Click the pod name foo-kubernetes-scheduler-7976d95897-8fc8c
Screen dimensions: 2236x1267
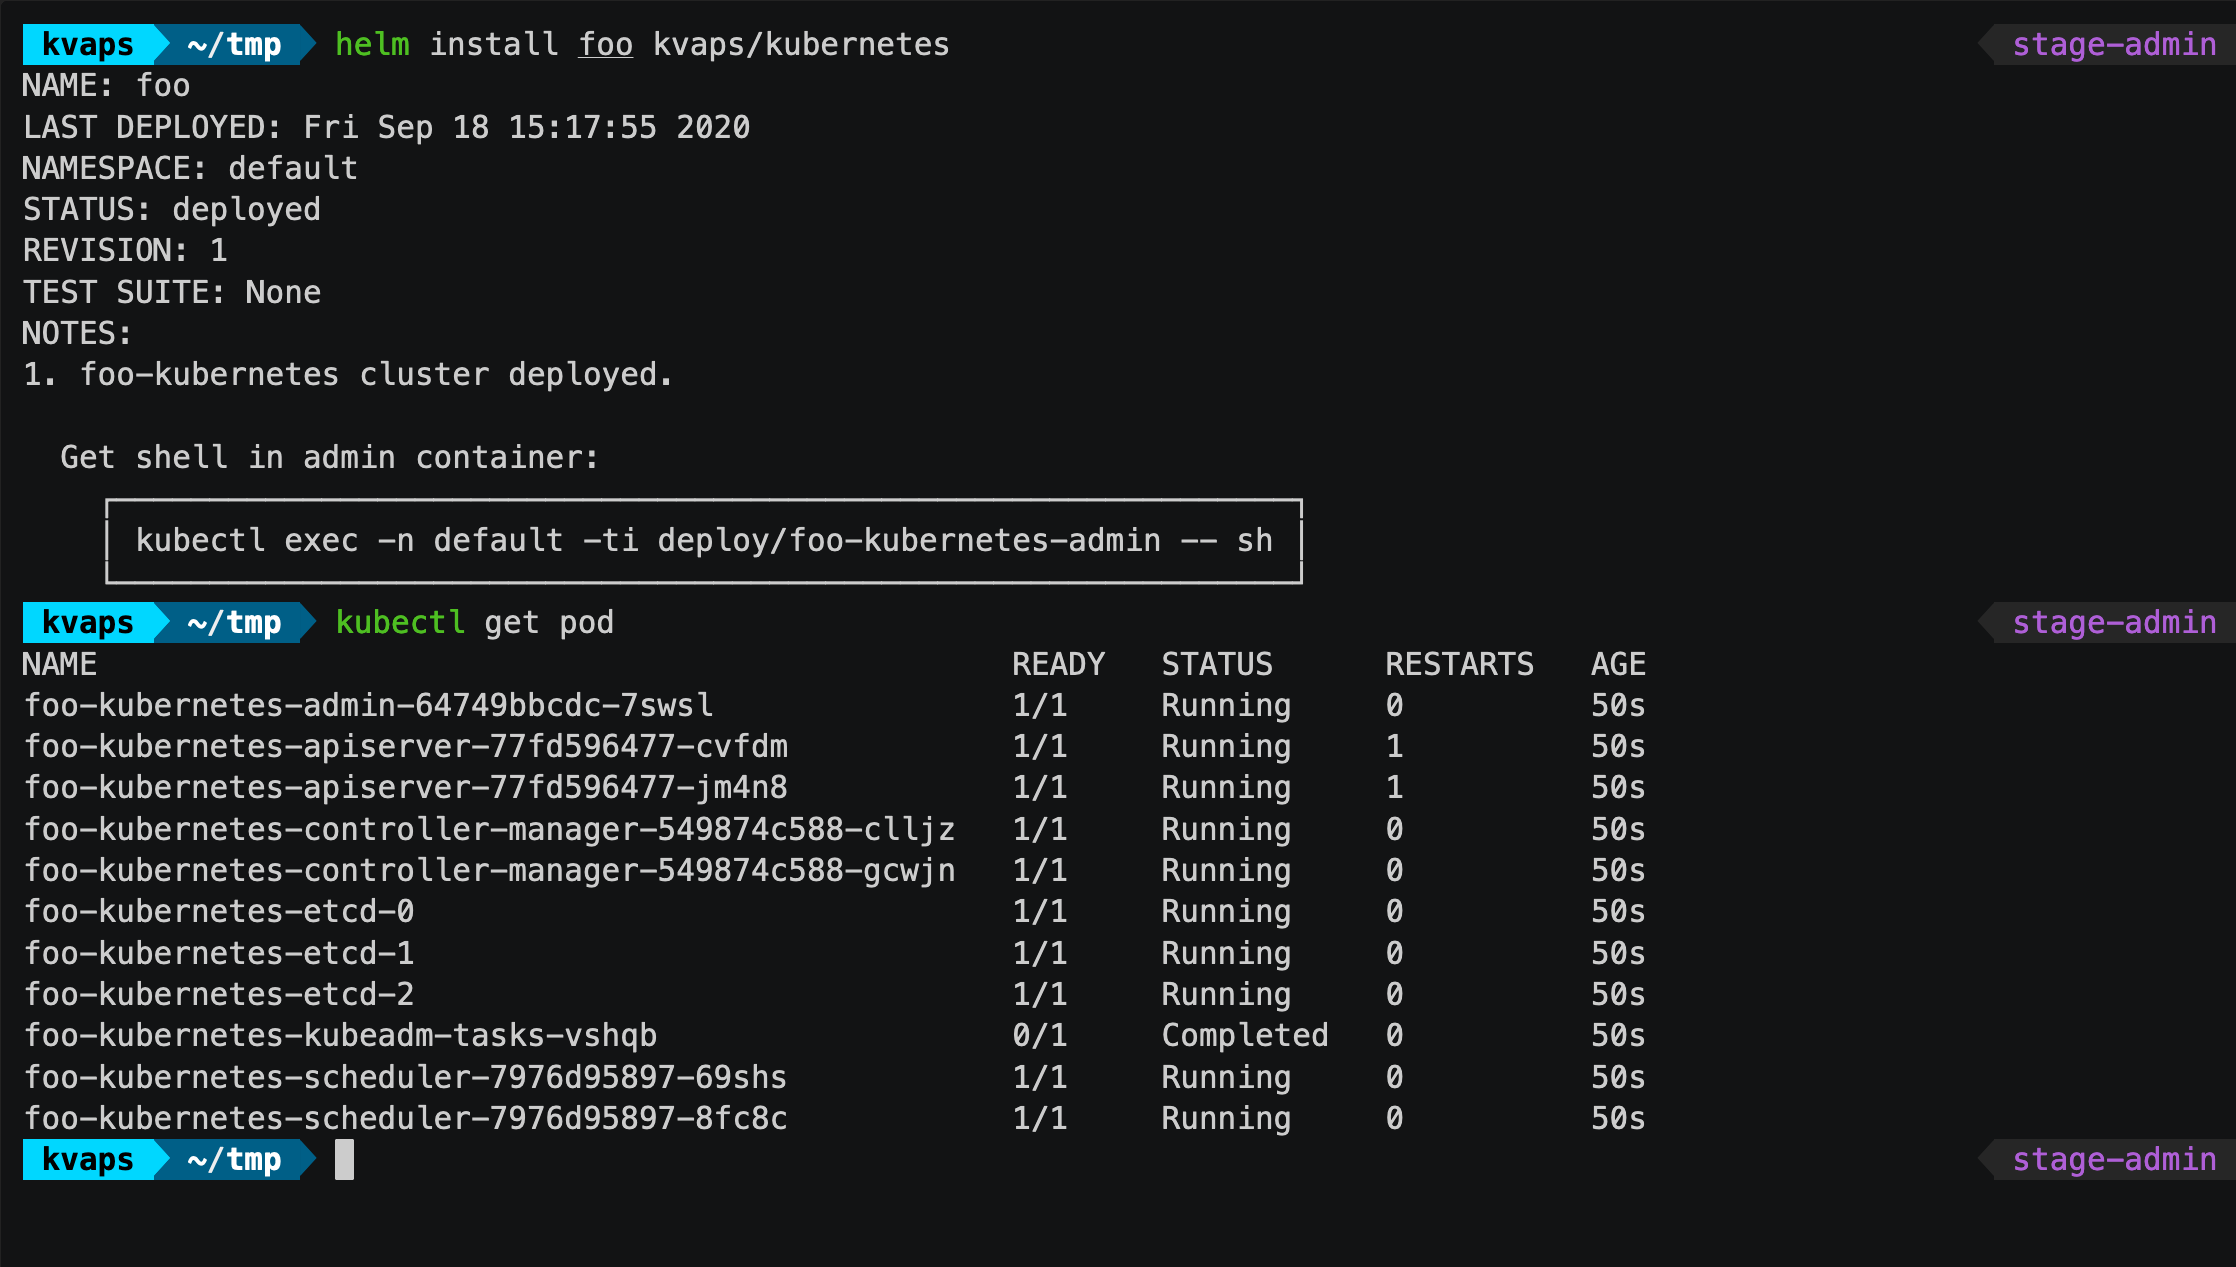pyautogui.click(x=406, y=1118)
